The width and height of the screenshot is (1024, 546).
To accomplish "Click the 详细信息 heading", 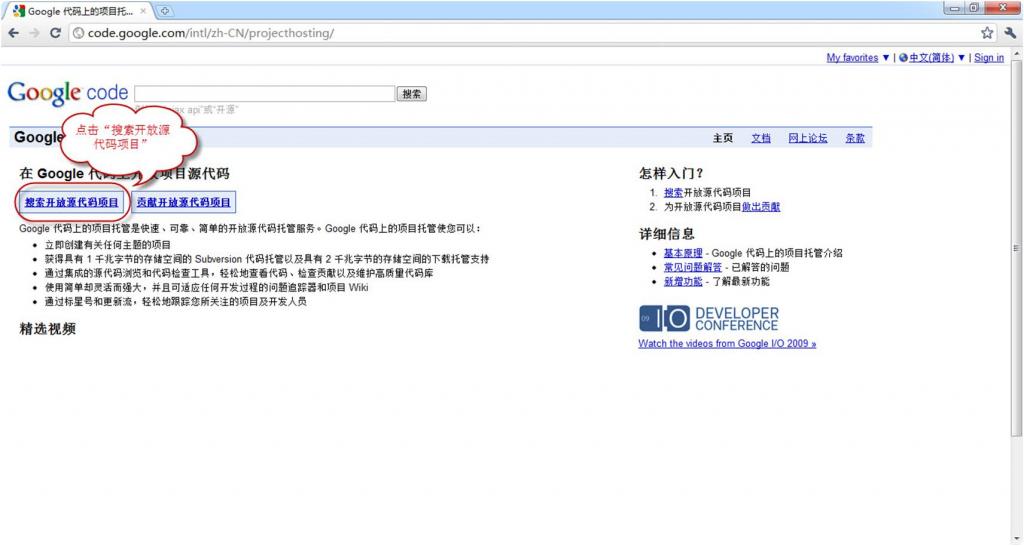I will point(667,234).
